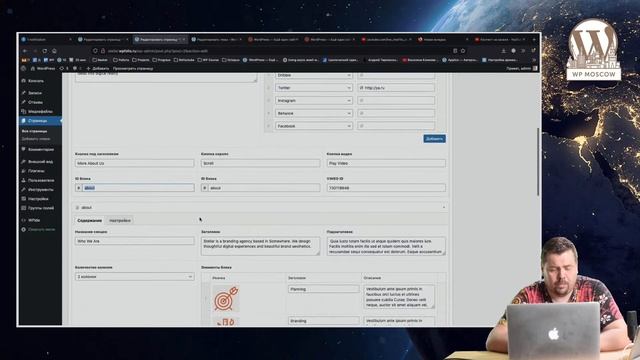Click the bookmark star icon in address bar
Screen dimensions: 640x360
click(463, 51)
